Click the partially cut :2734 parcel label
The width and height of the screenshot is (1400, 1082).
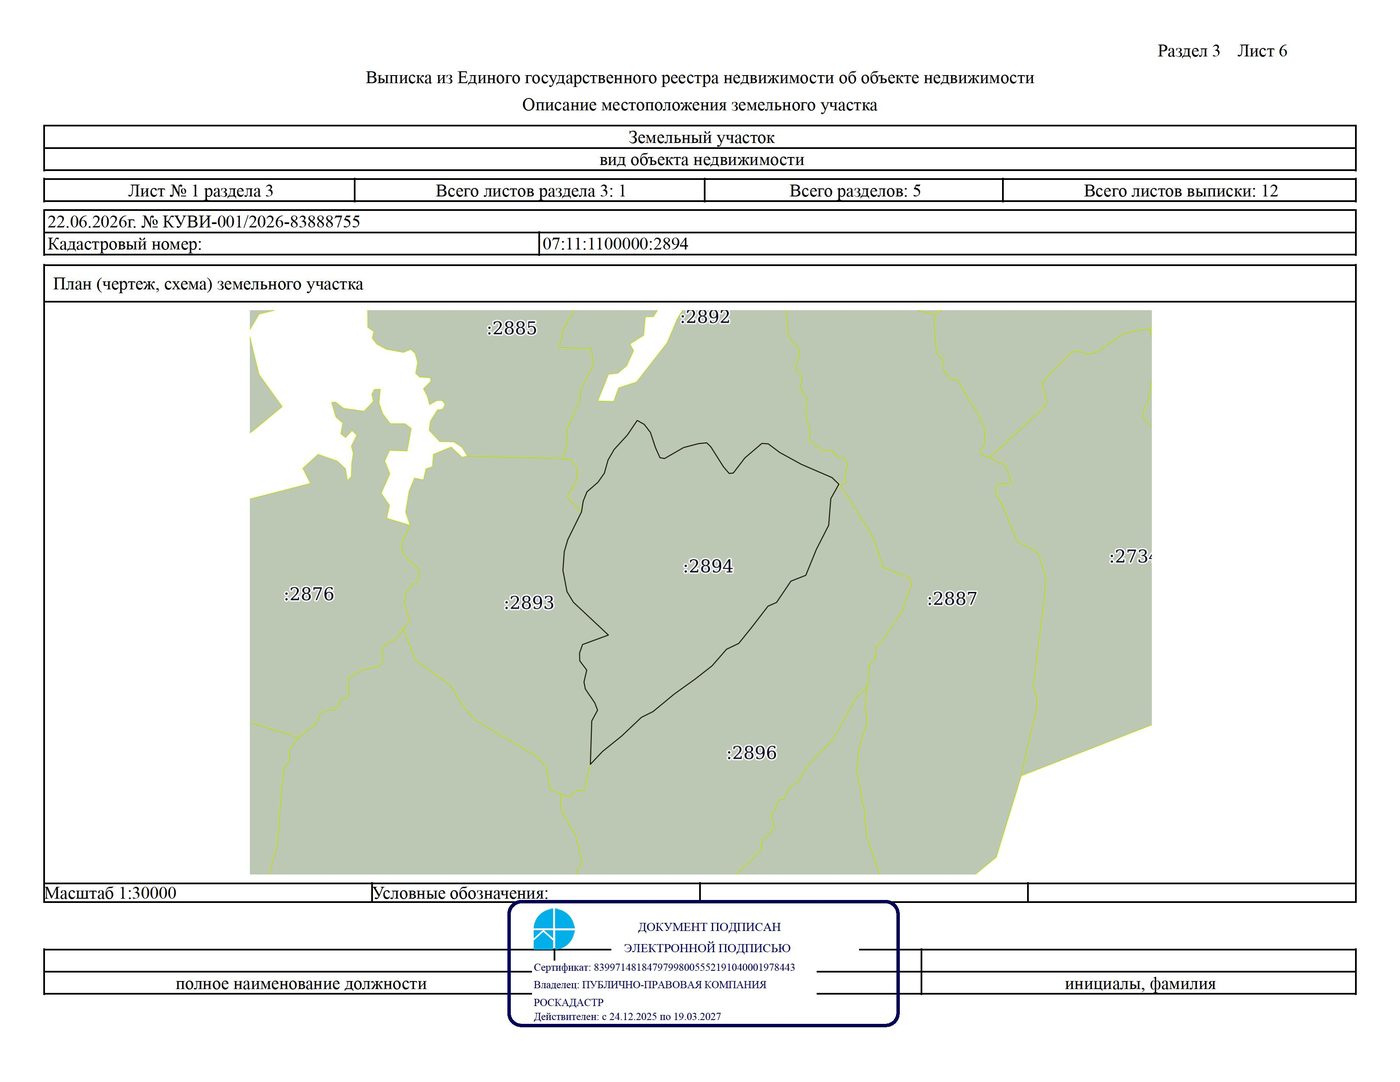1131,557
